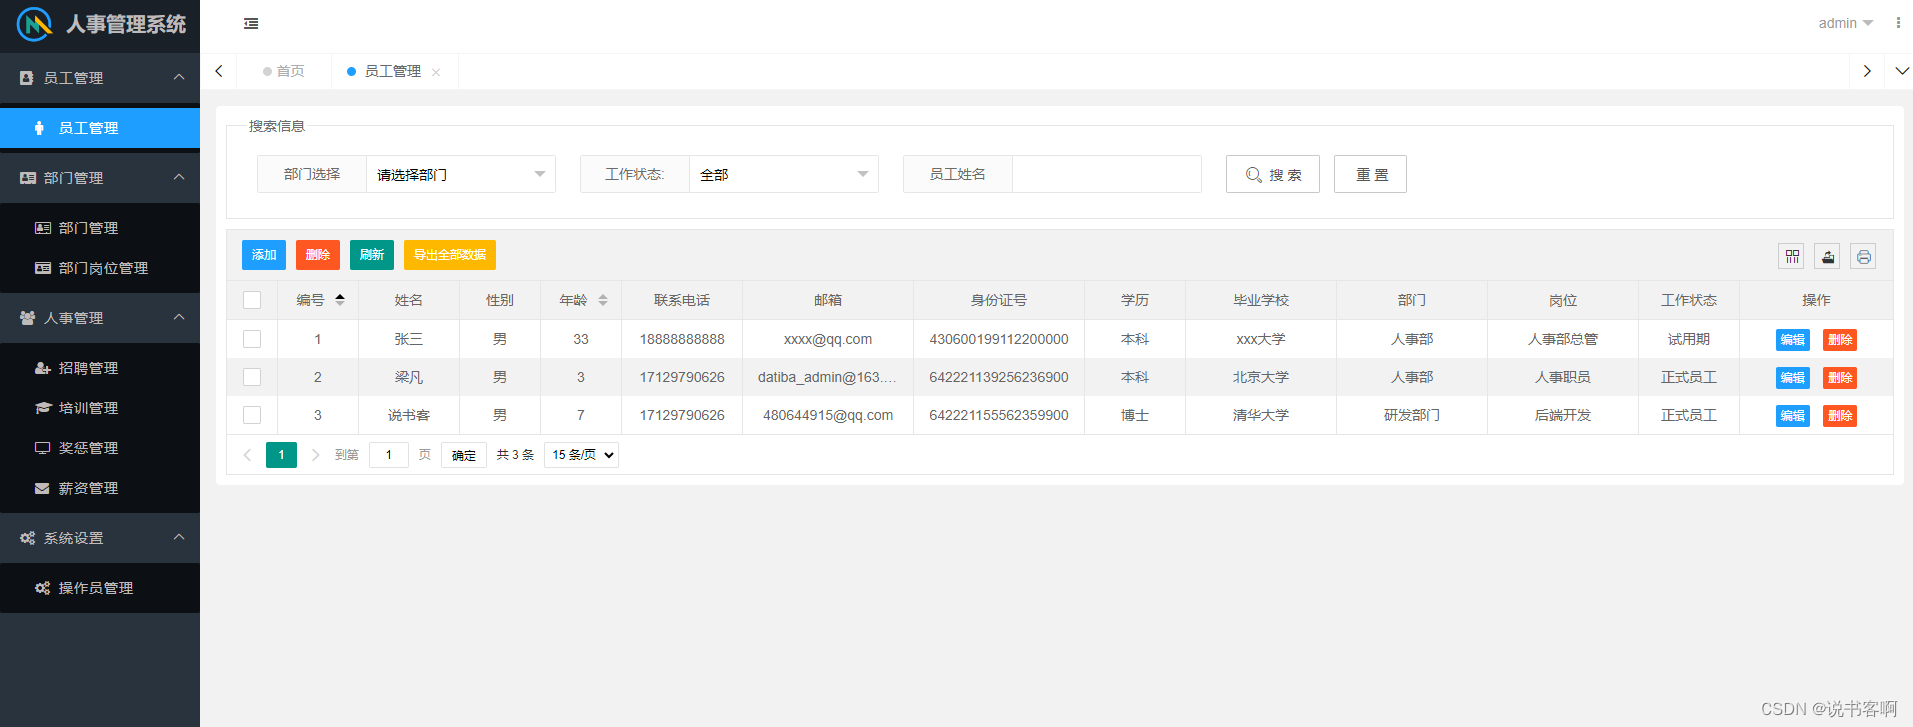The image size is (1913, 727).
Task: Toggle the sidebar collapse icon
Action: (251, 23)
